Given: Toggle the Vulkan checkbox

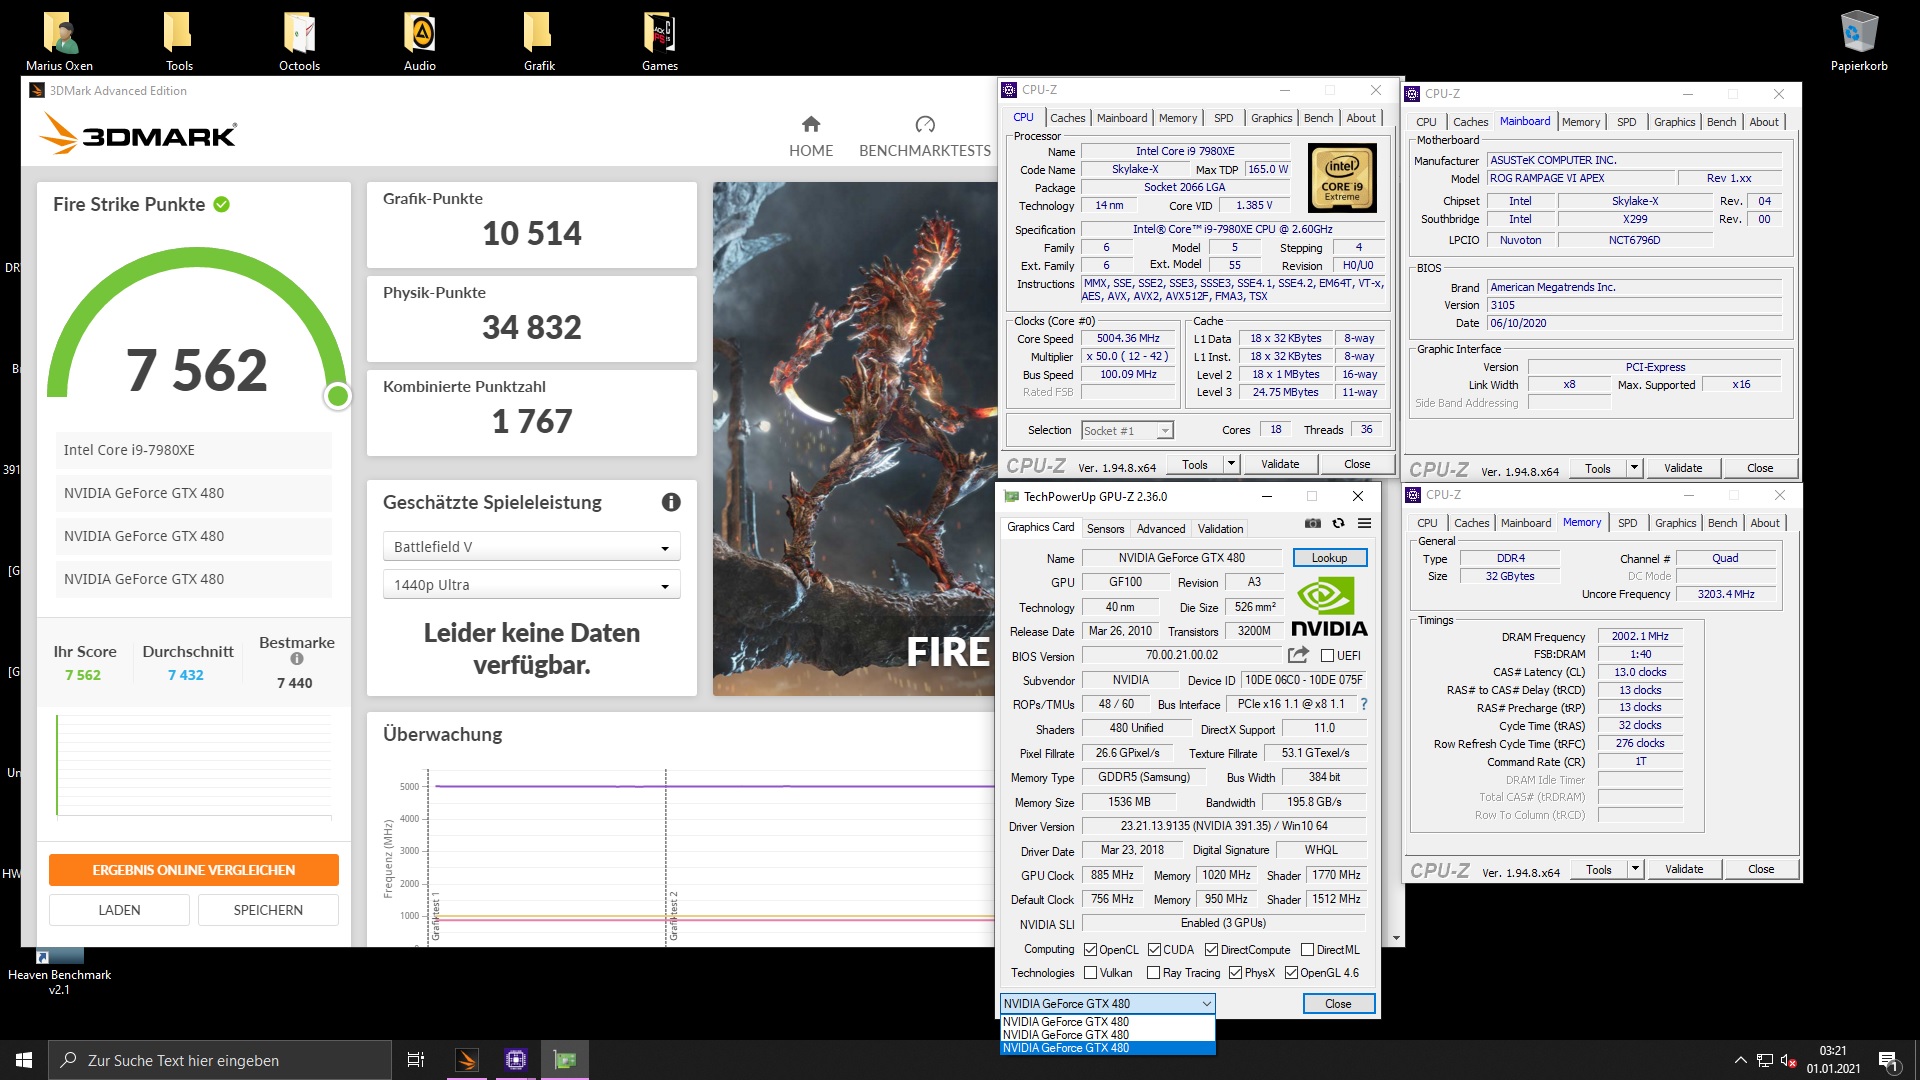Looking at the screenshot, I should pyautogui.click(x=1091, y=973).
